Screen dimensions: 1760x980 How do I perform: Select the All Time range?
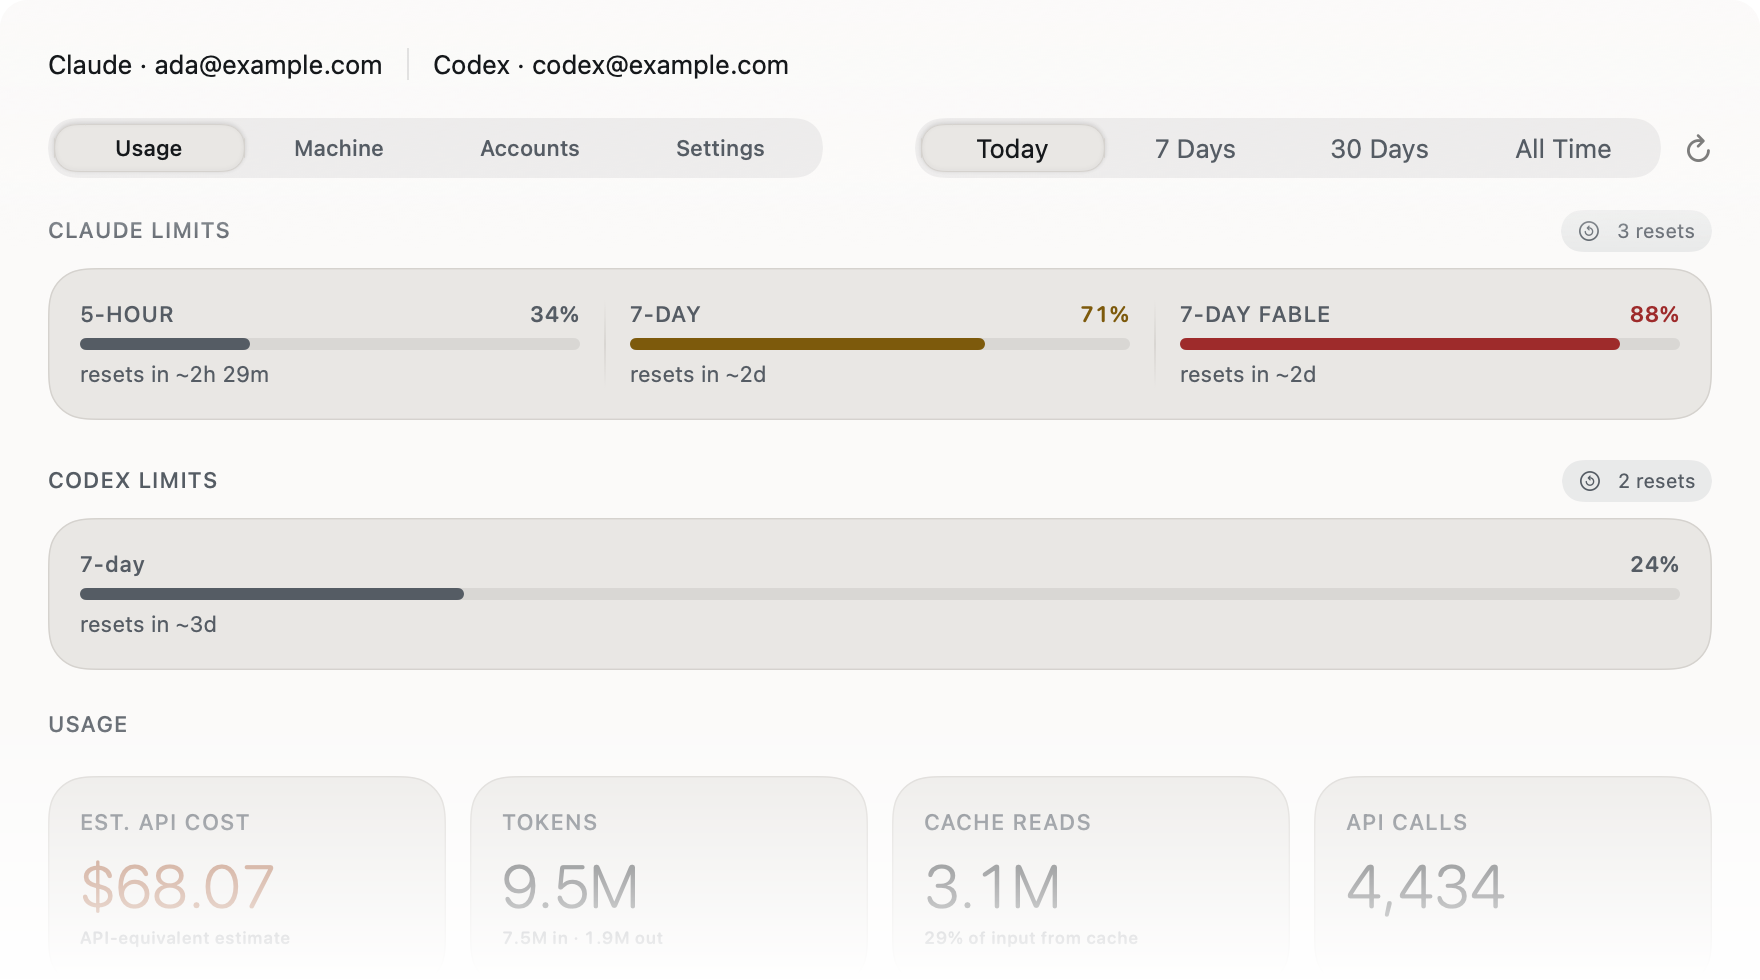coord(1563,149)
